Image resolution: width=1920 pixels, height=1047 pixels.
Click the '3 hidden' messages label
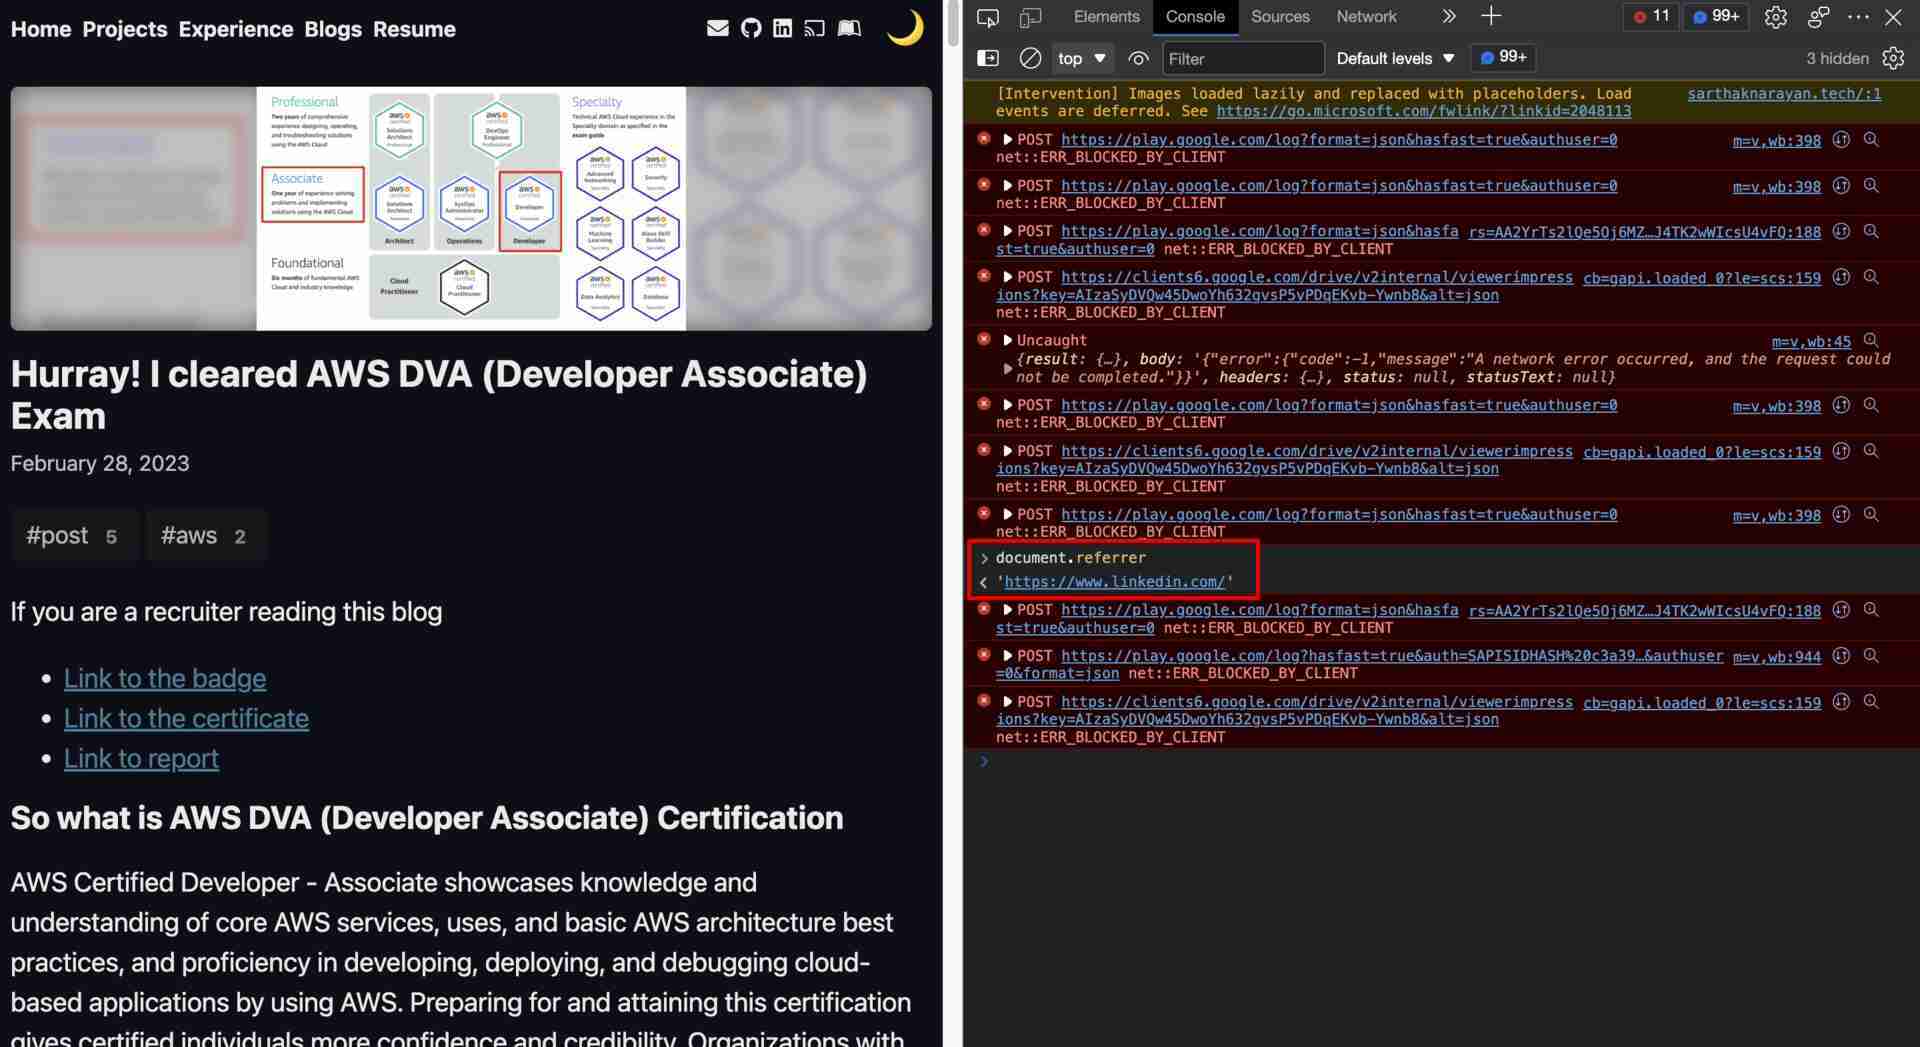(1837, 58)
